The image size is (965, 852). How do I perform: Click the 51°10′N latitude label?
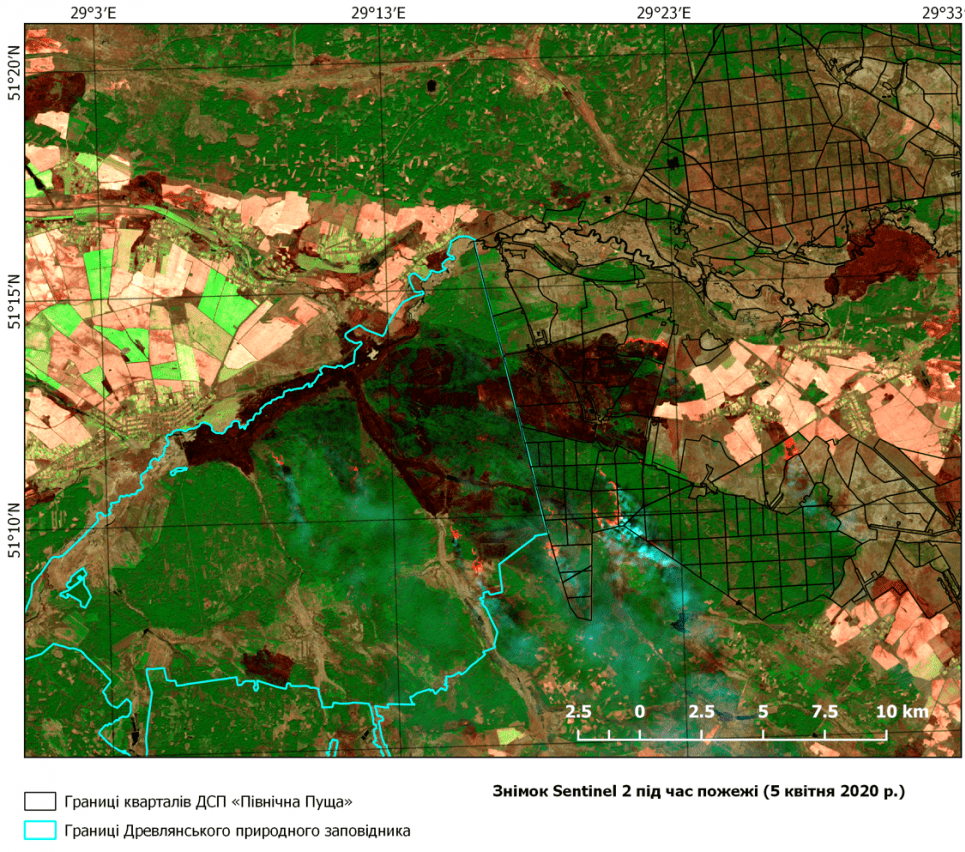[x=13, y=530]
